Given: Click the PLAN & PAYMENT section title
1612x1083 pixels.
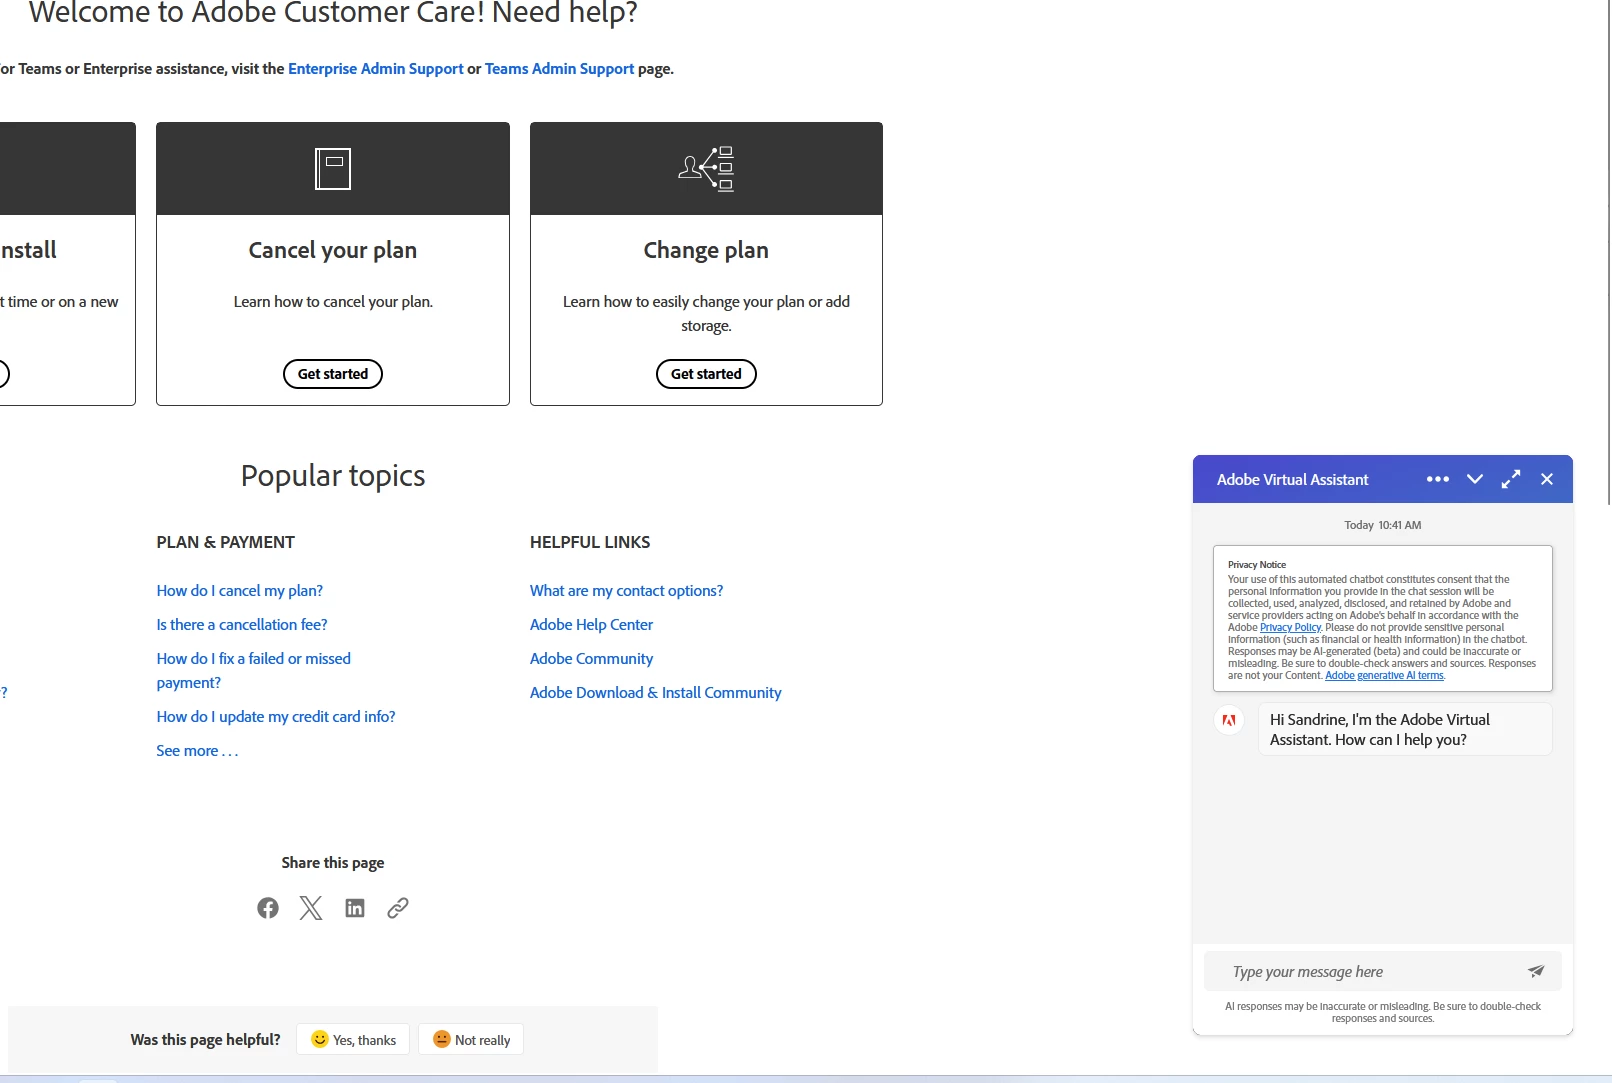Looking at the screenshot, I should [226, 542].
